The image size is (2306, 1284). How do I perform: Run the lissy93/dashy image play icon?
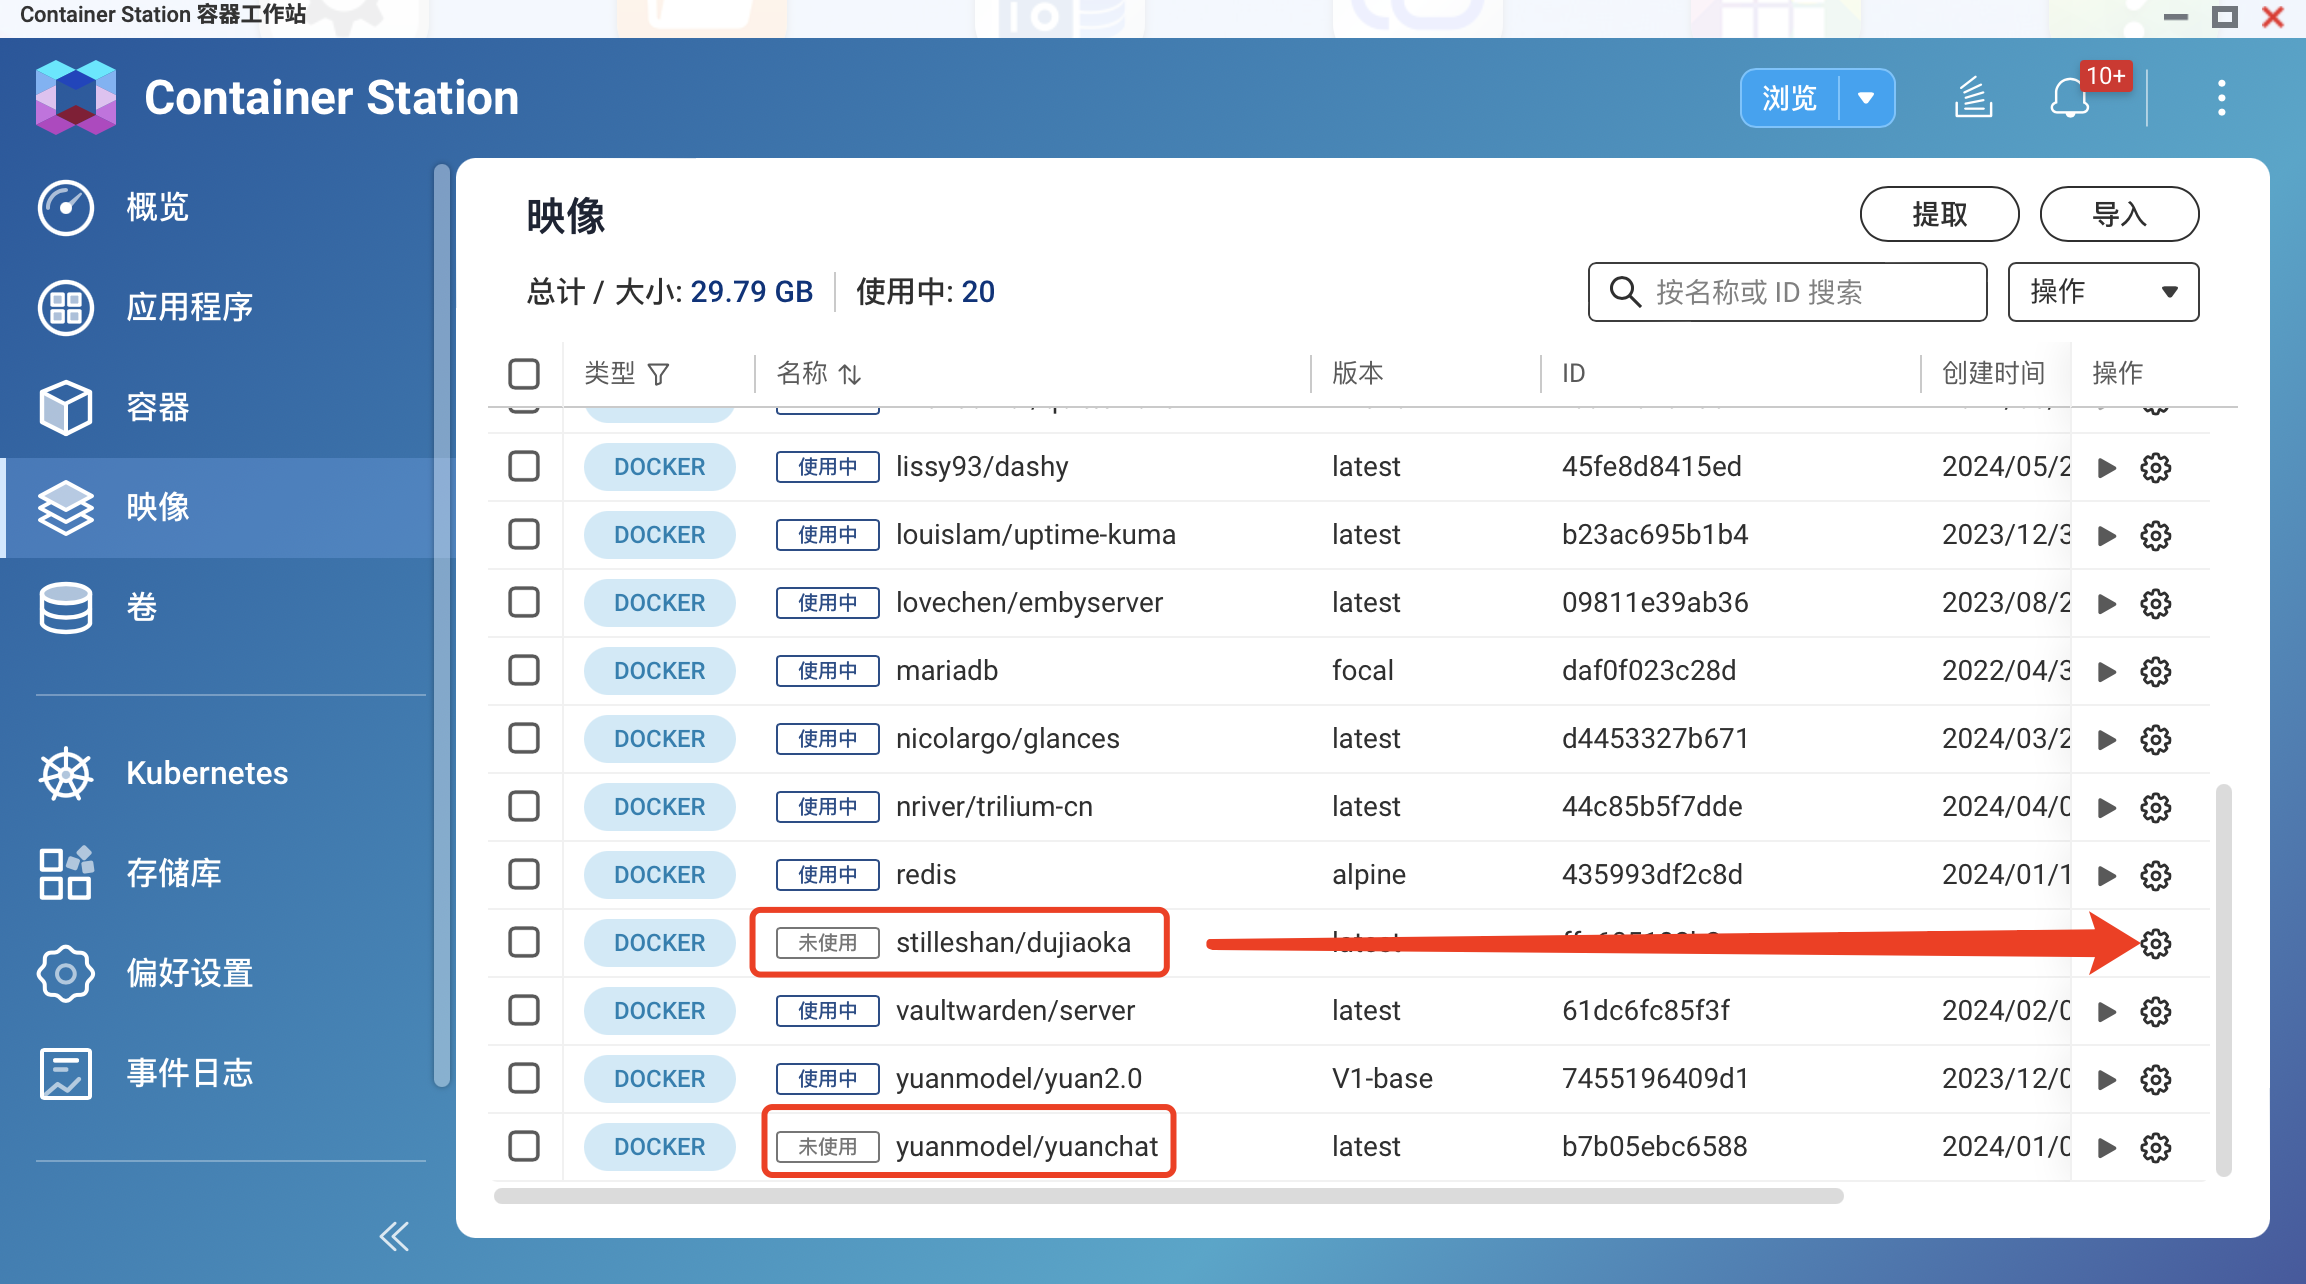[2107, 467]
